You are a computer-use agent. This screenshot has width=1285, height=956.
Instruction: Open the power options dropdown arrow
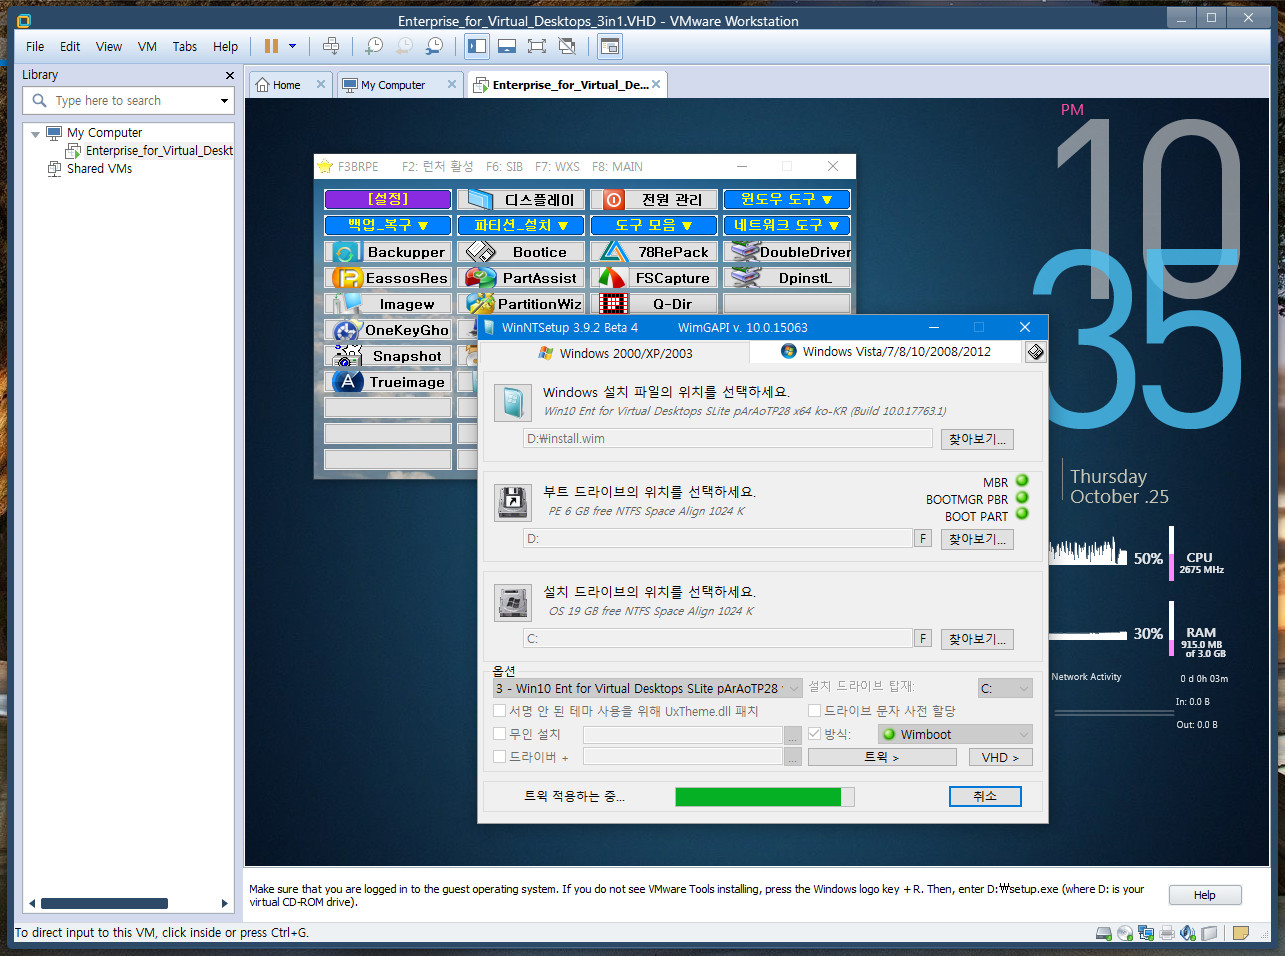click(x=292, y=46)
